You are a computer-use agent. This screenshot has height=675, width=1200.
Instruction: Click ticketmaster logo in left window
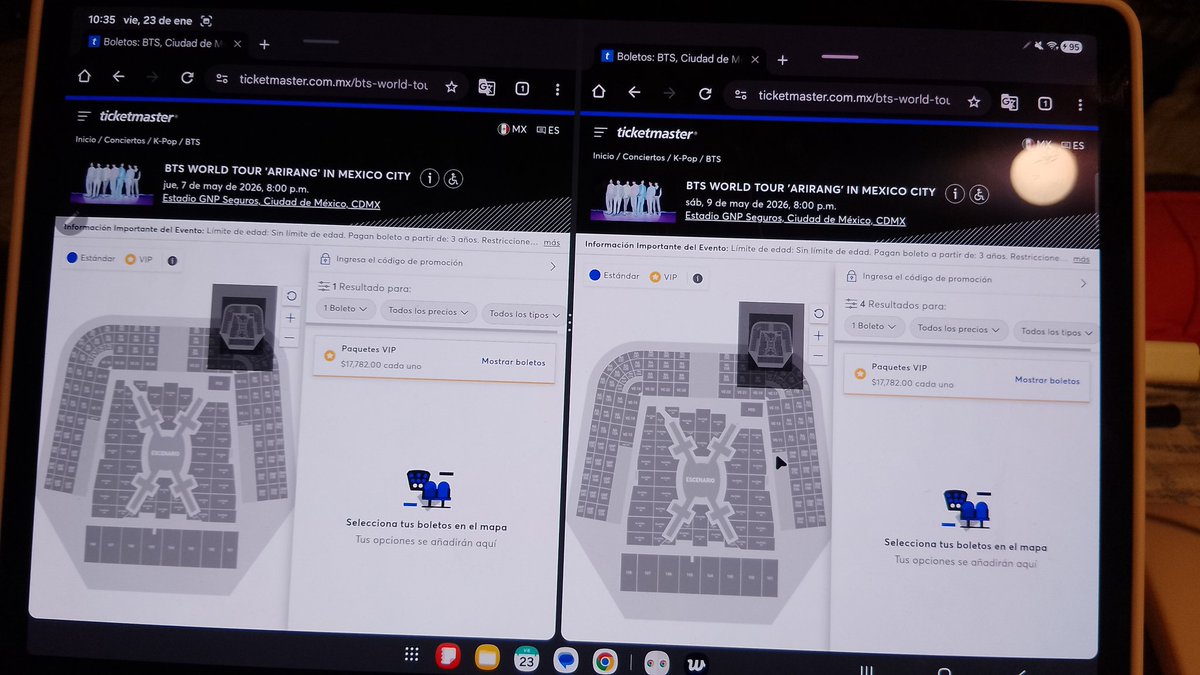138,117
